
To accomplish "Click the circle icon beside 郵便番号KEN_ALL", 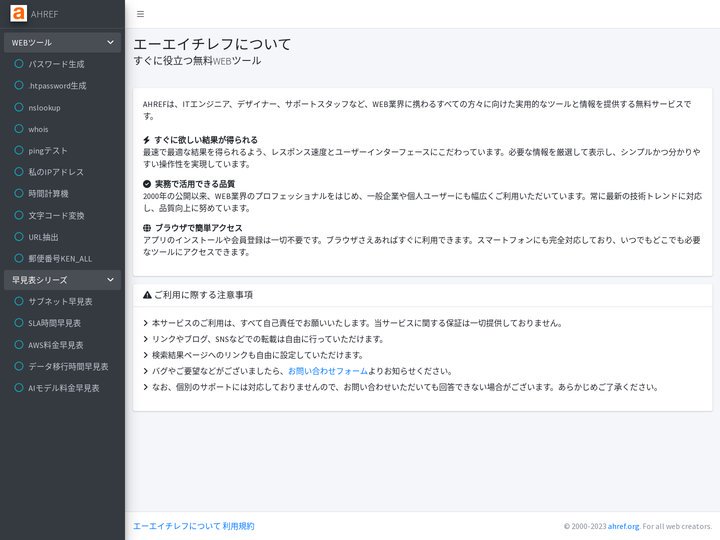I will pos(19,259).
